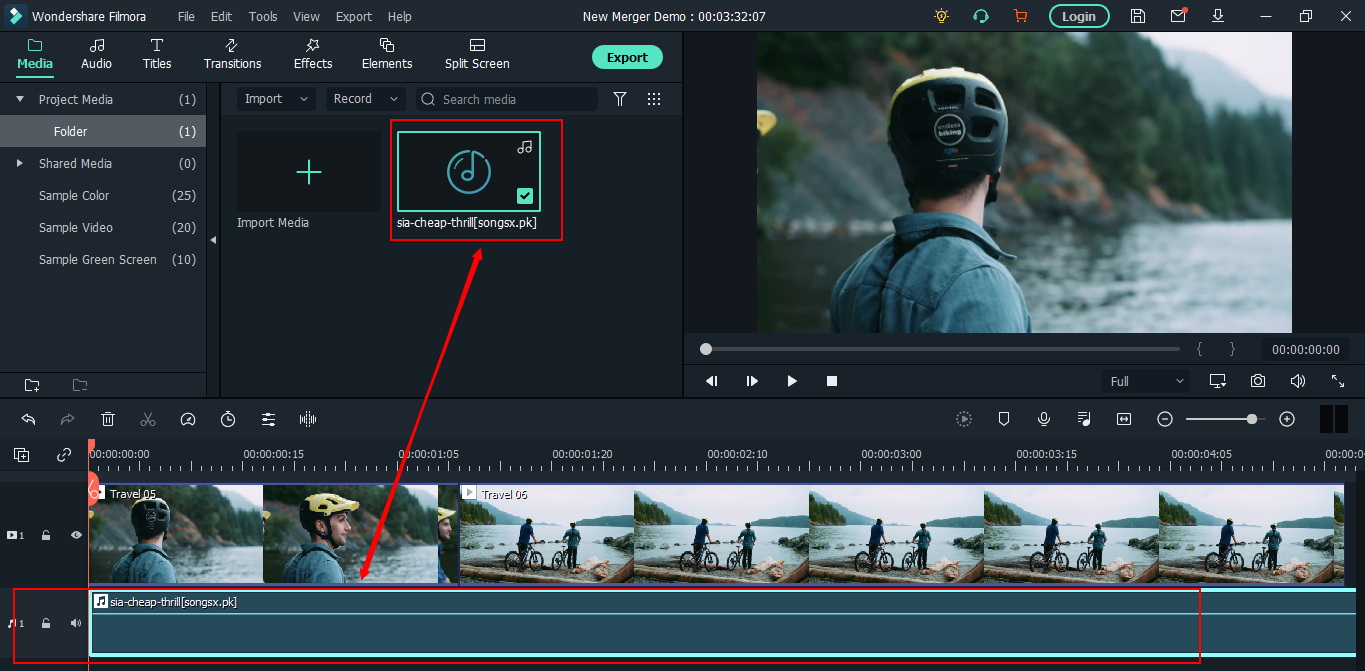Open the File menu
Screen dimensions: 1365x671
click(x=186, y=16)
